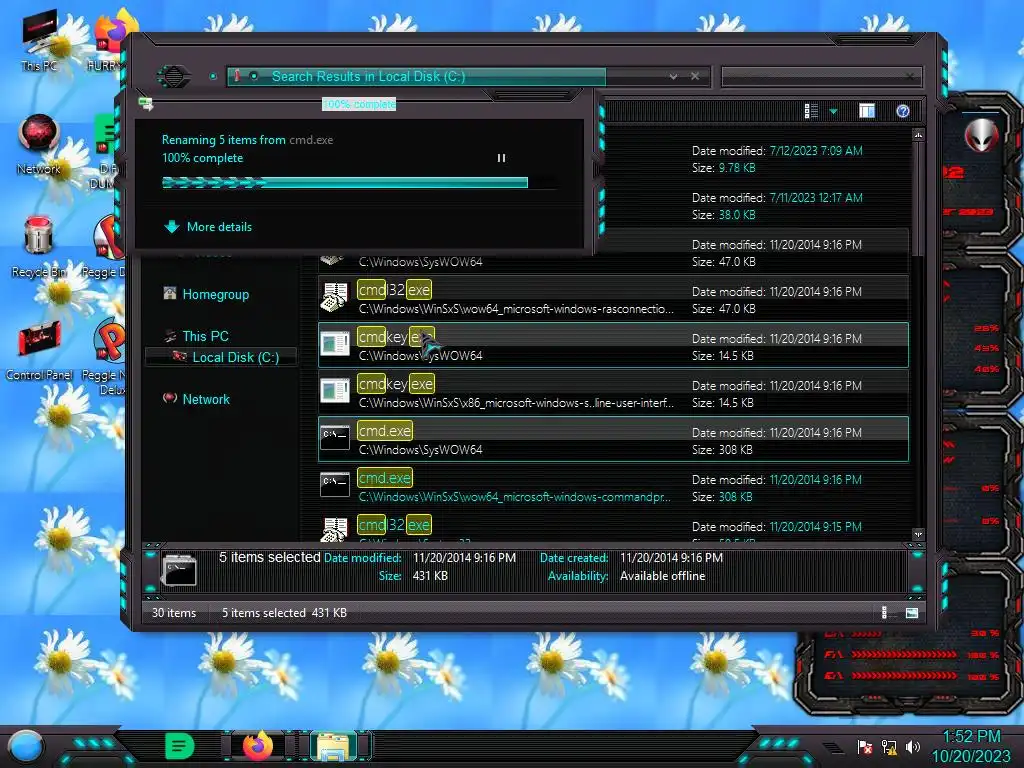Click the rename dialog title bar icon
The width and height of the screenshot is (1024, 768).
point(146,104)
